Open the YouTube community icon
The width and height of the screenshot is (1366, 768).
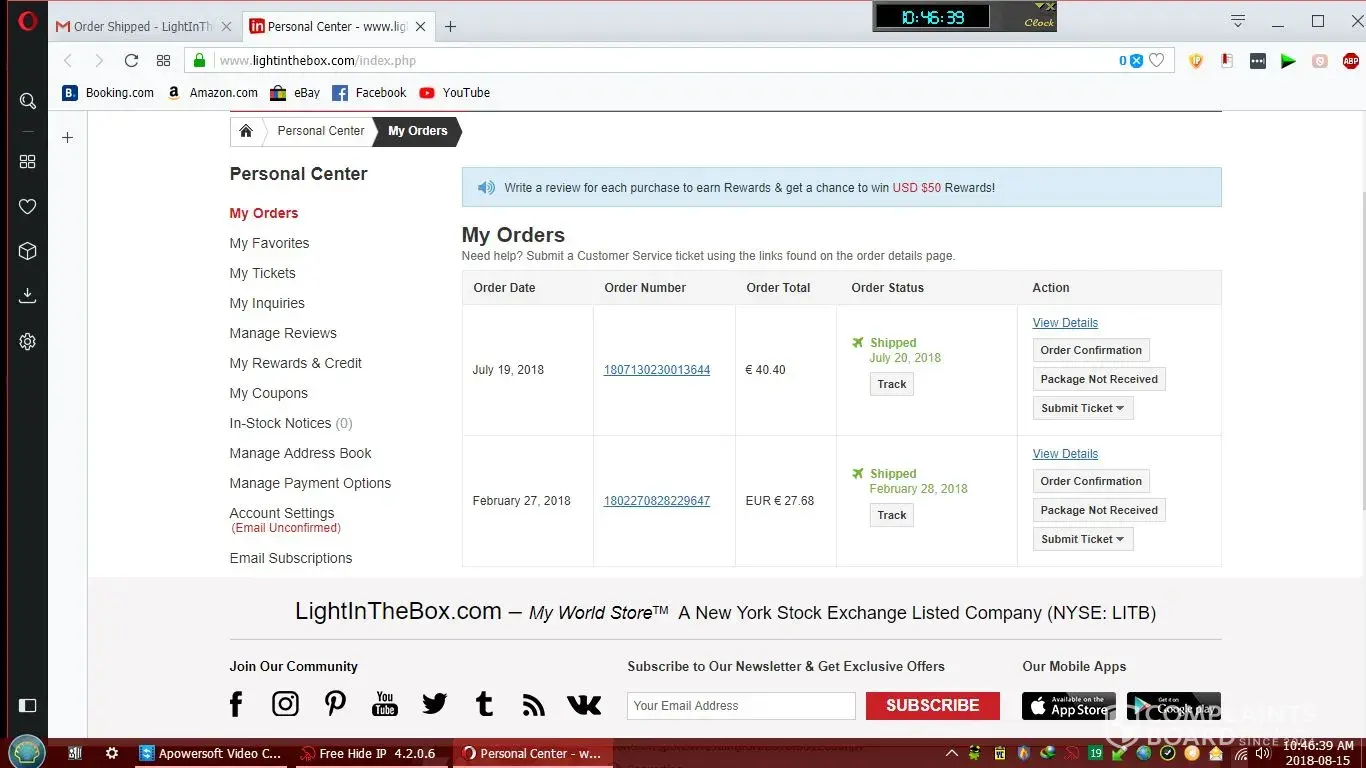385,704
